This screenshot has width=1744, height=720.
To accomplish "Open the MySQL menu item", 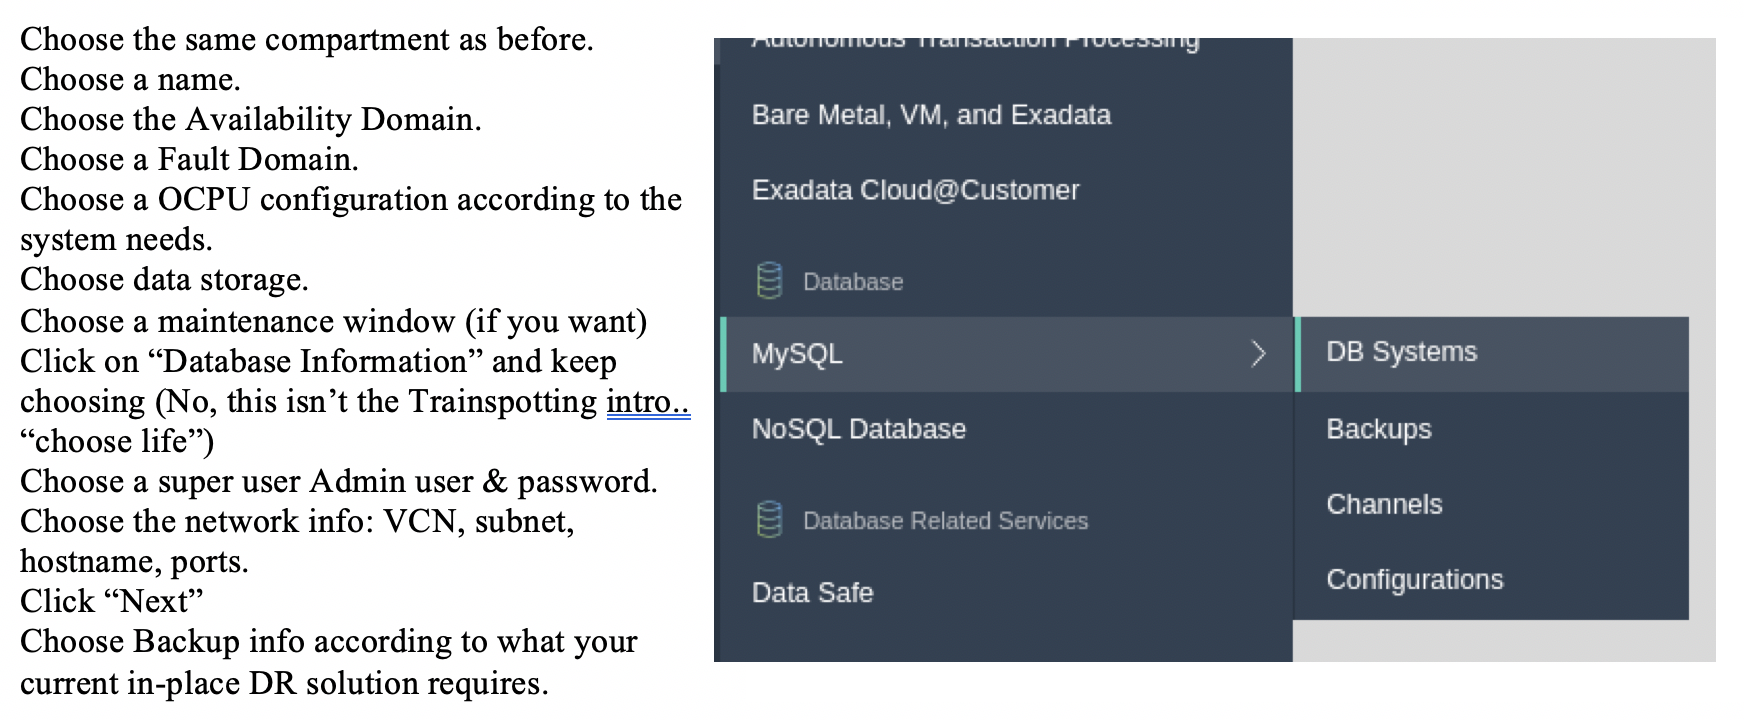I will point(797,353).
